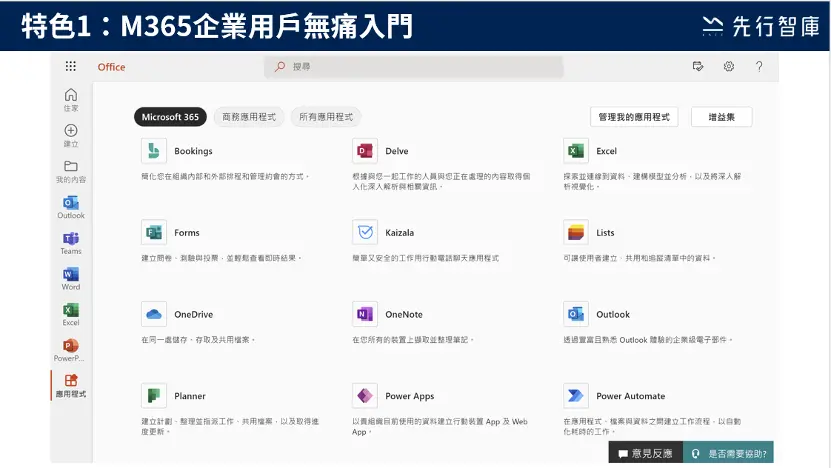
Task: Click the Power Apps name text
Action: (x=410, y=396)
